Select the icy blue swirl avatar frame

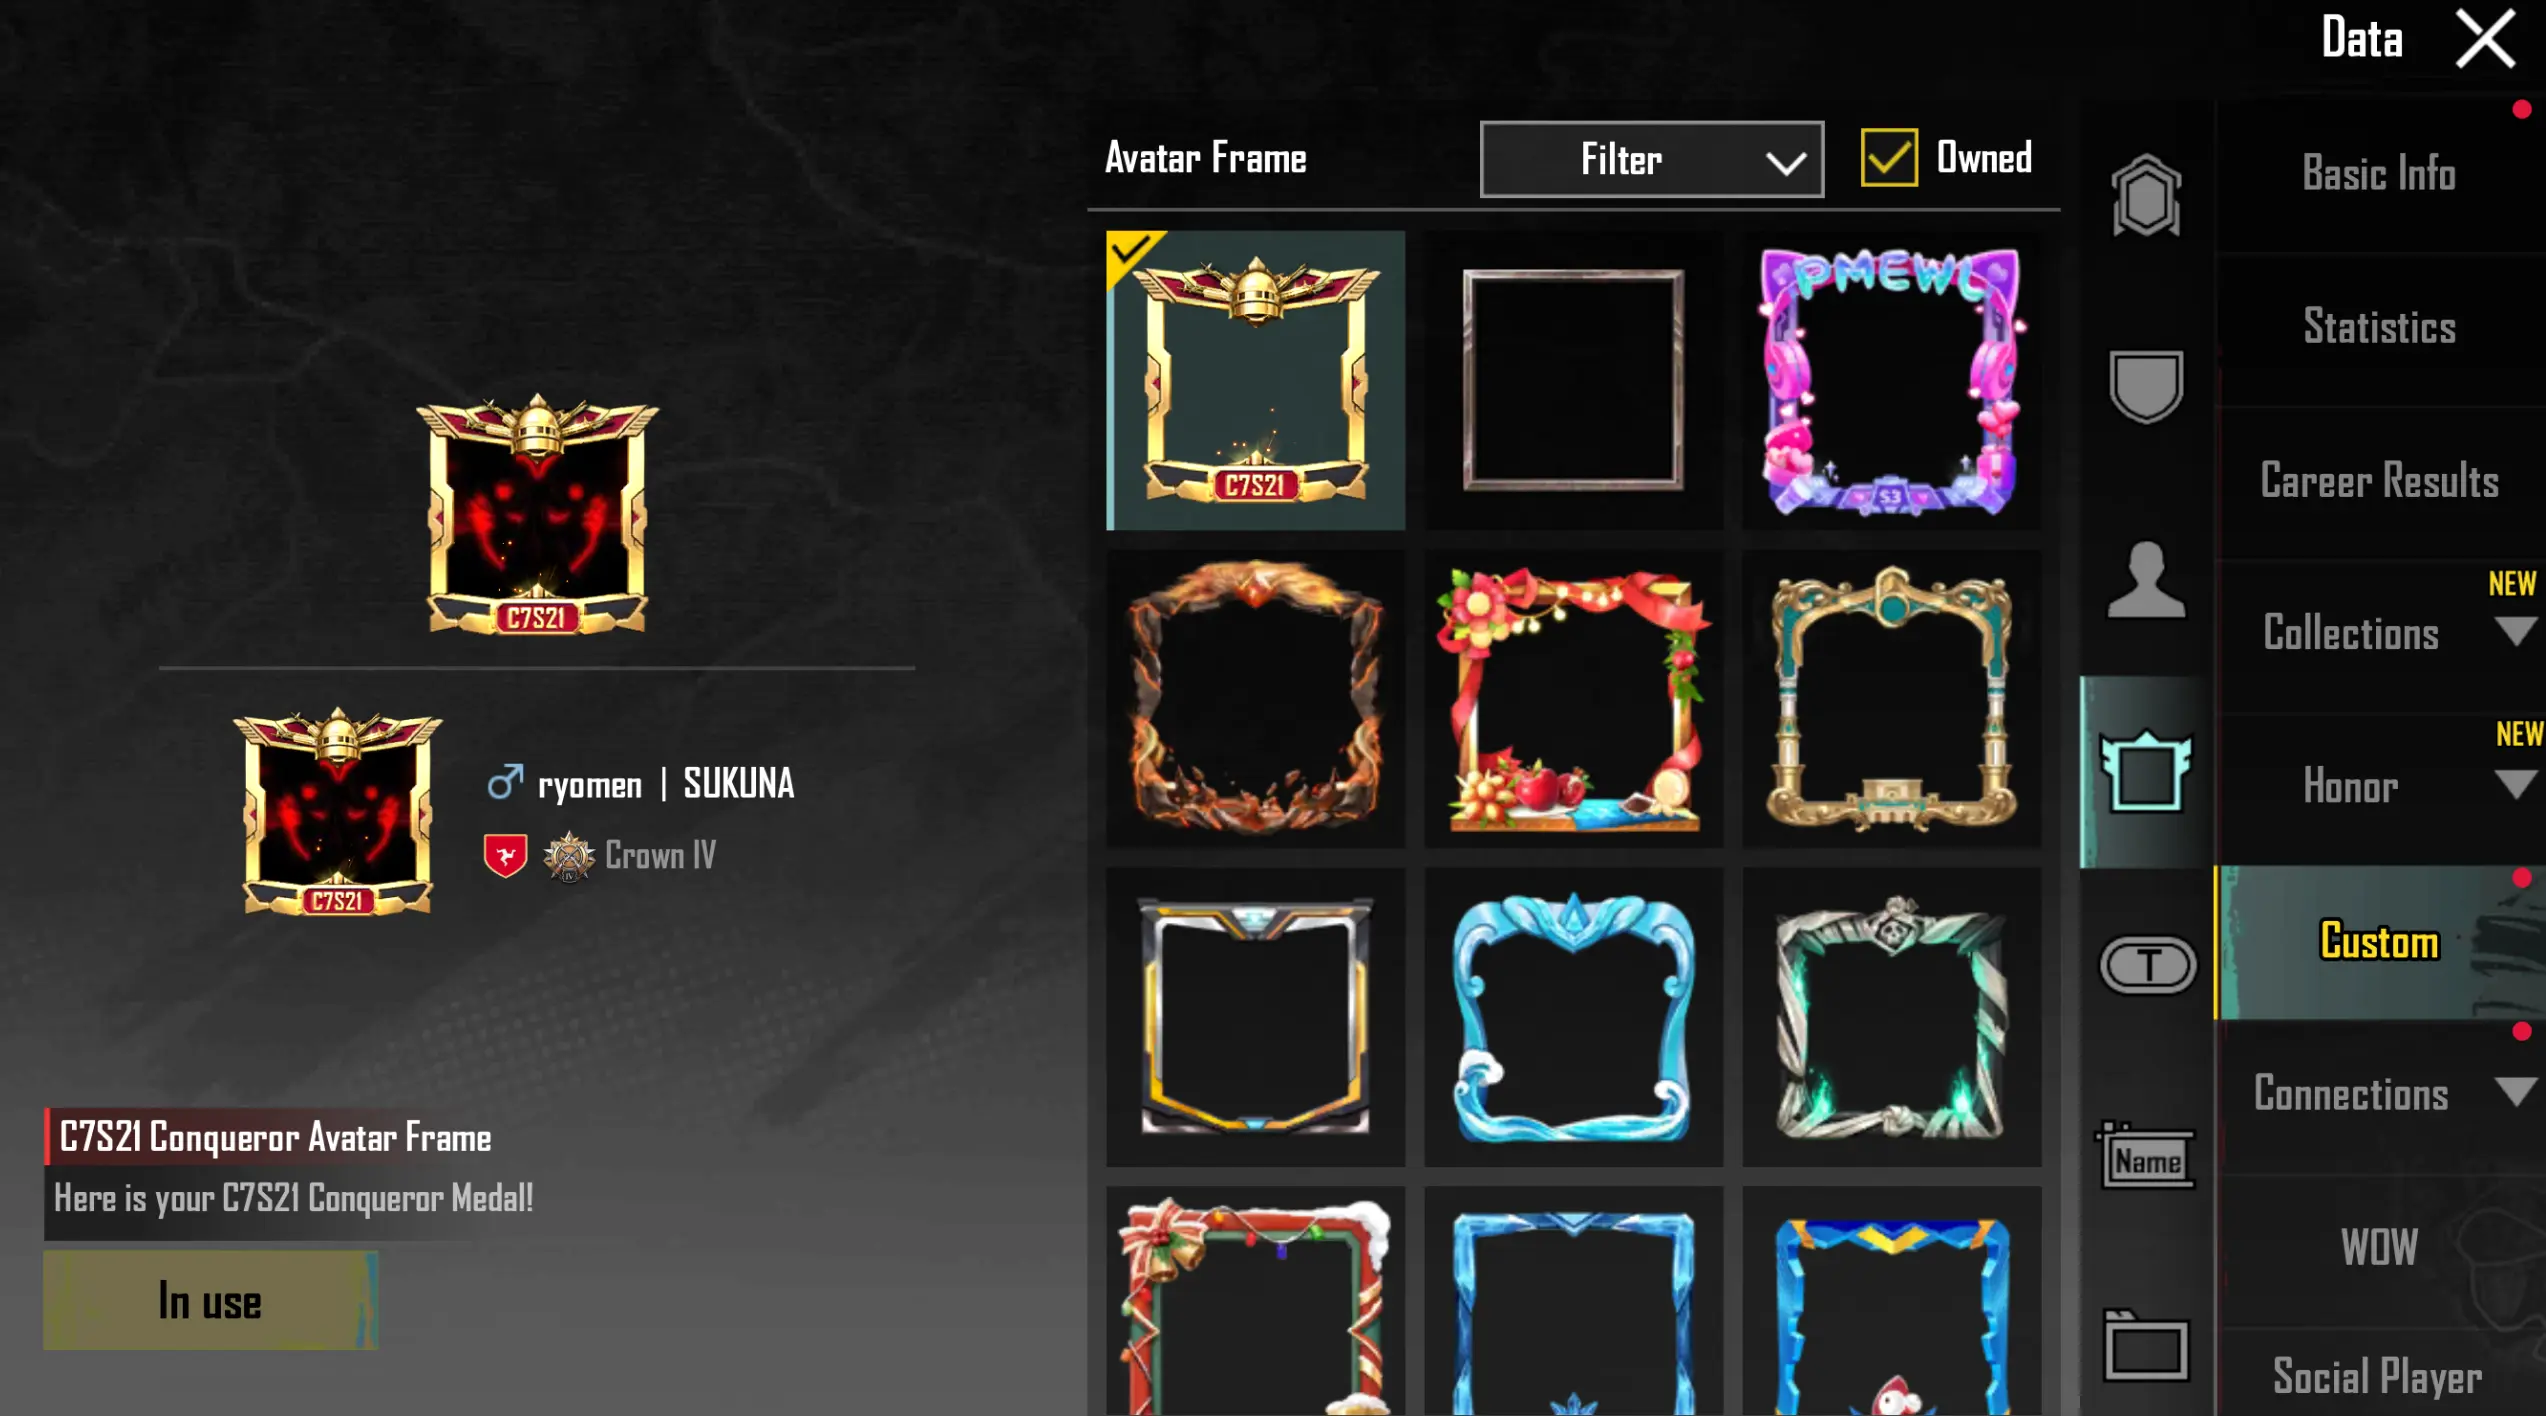(1573, 1016)
